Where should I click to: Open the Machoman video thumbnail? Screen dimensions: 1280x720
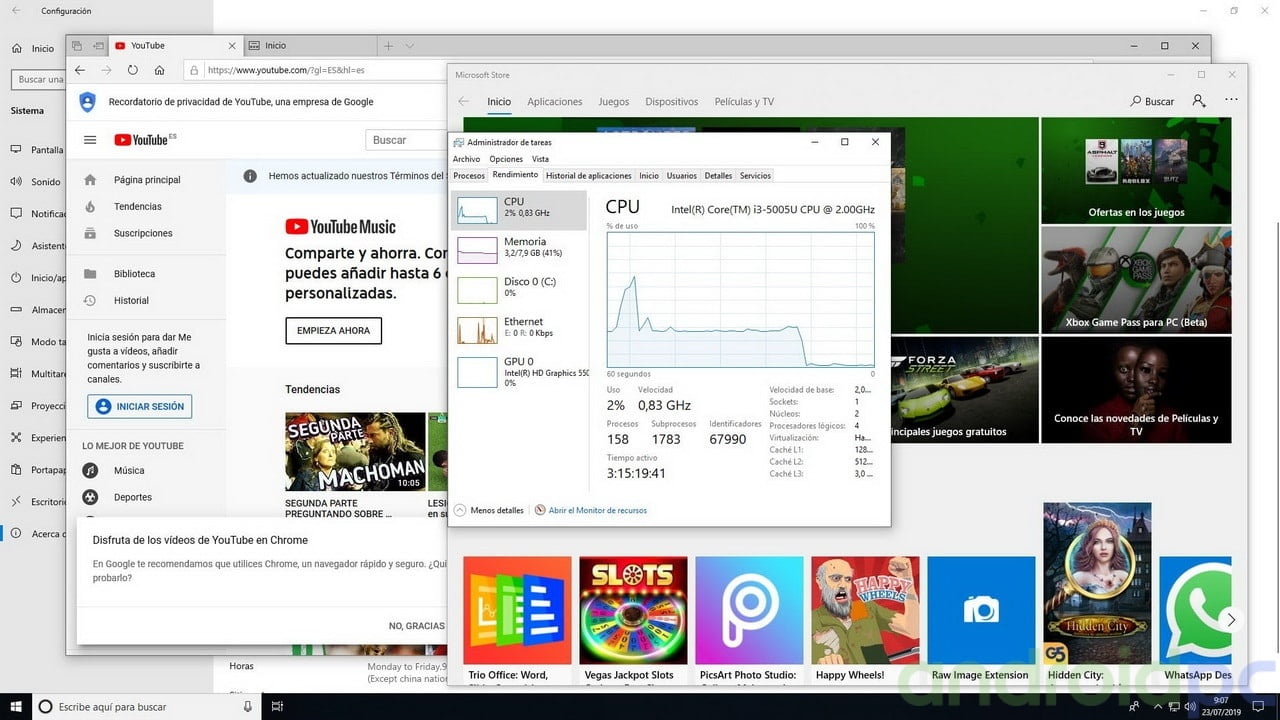[x=355, y=452]
